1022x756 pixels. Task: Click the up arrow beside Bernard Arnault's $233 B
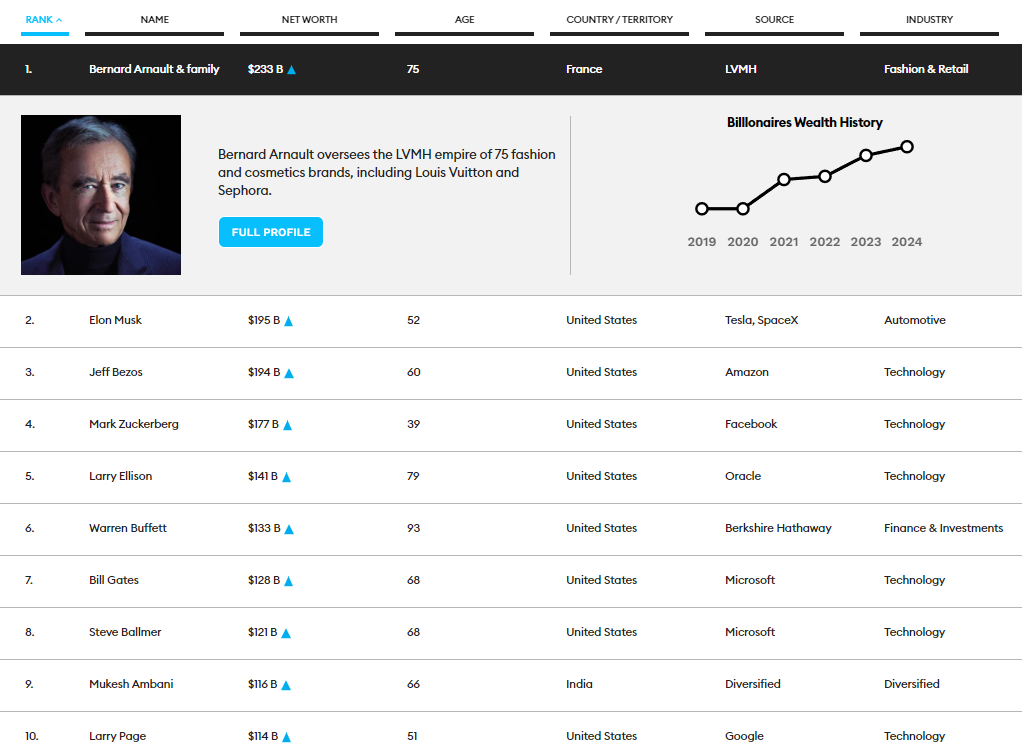291,70
